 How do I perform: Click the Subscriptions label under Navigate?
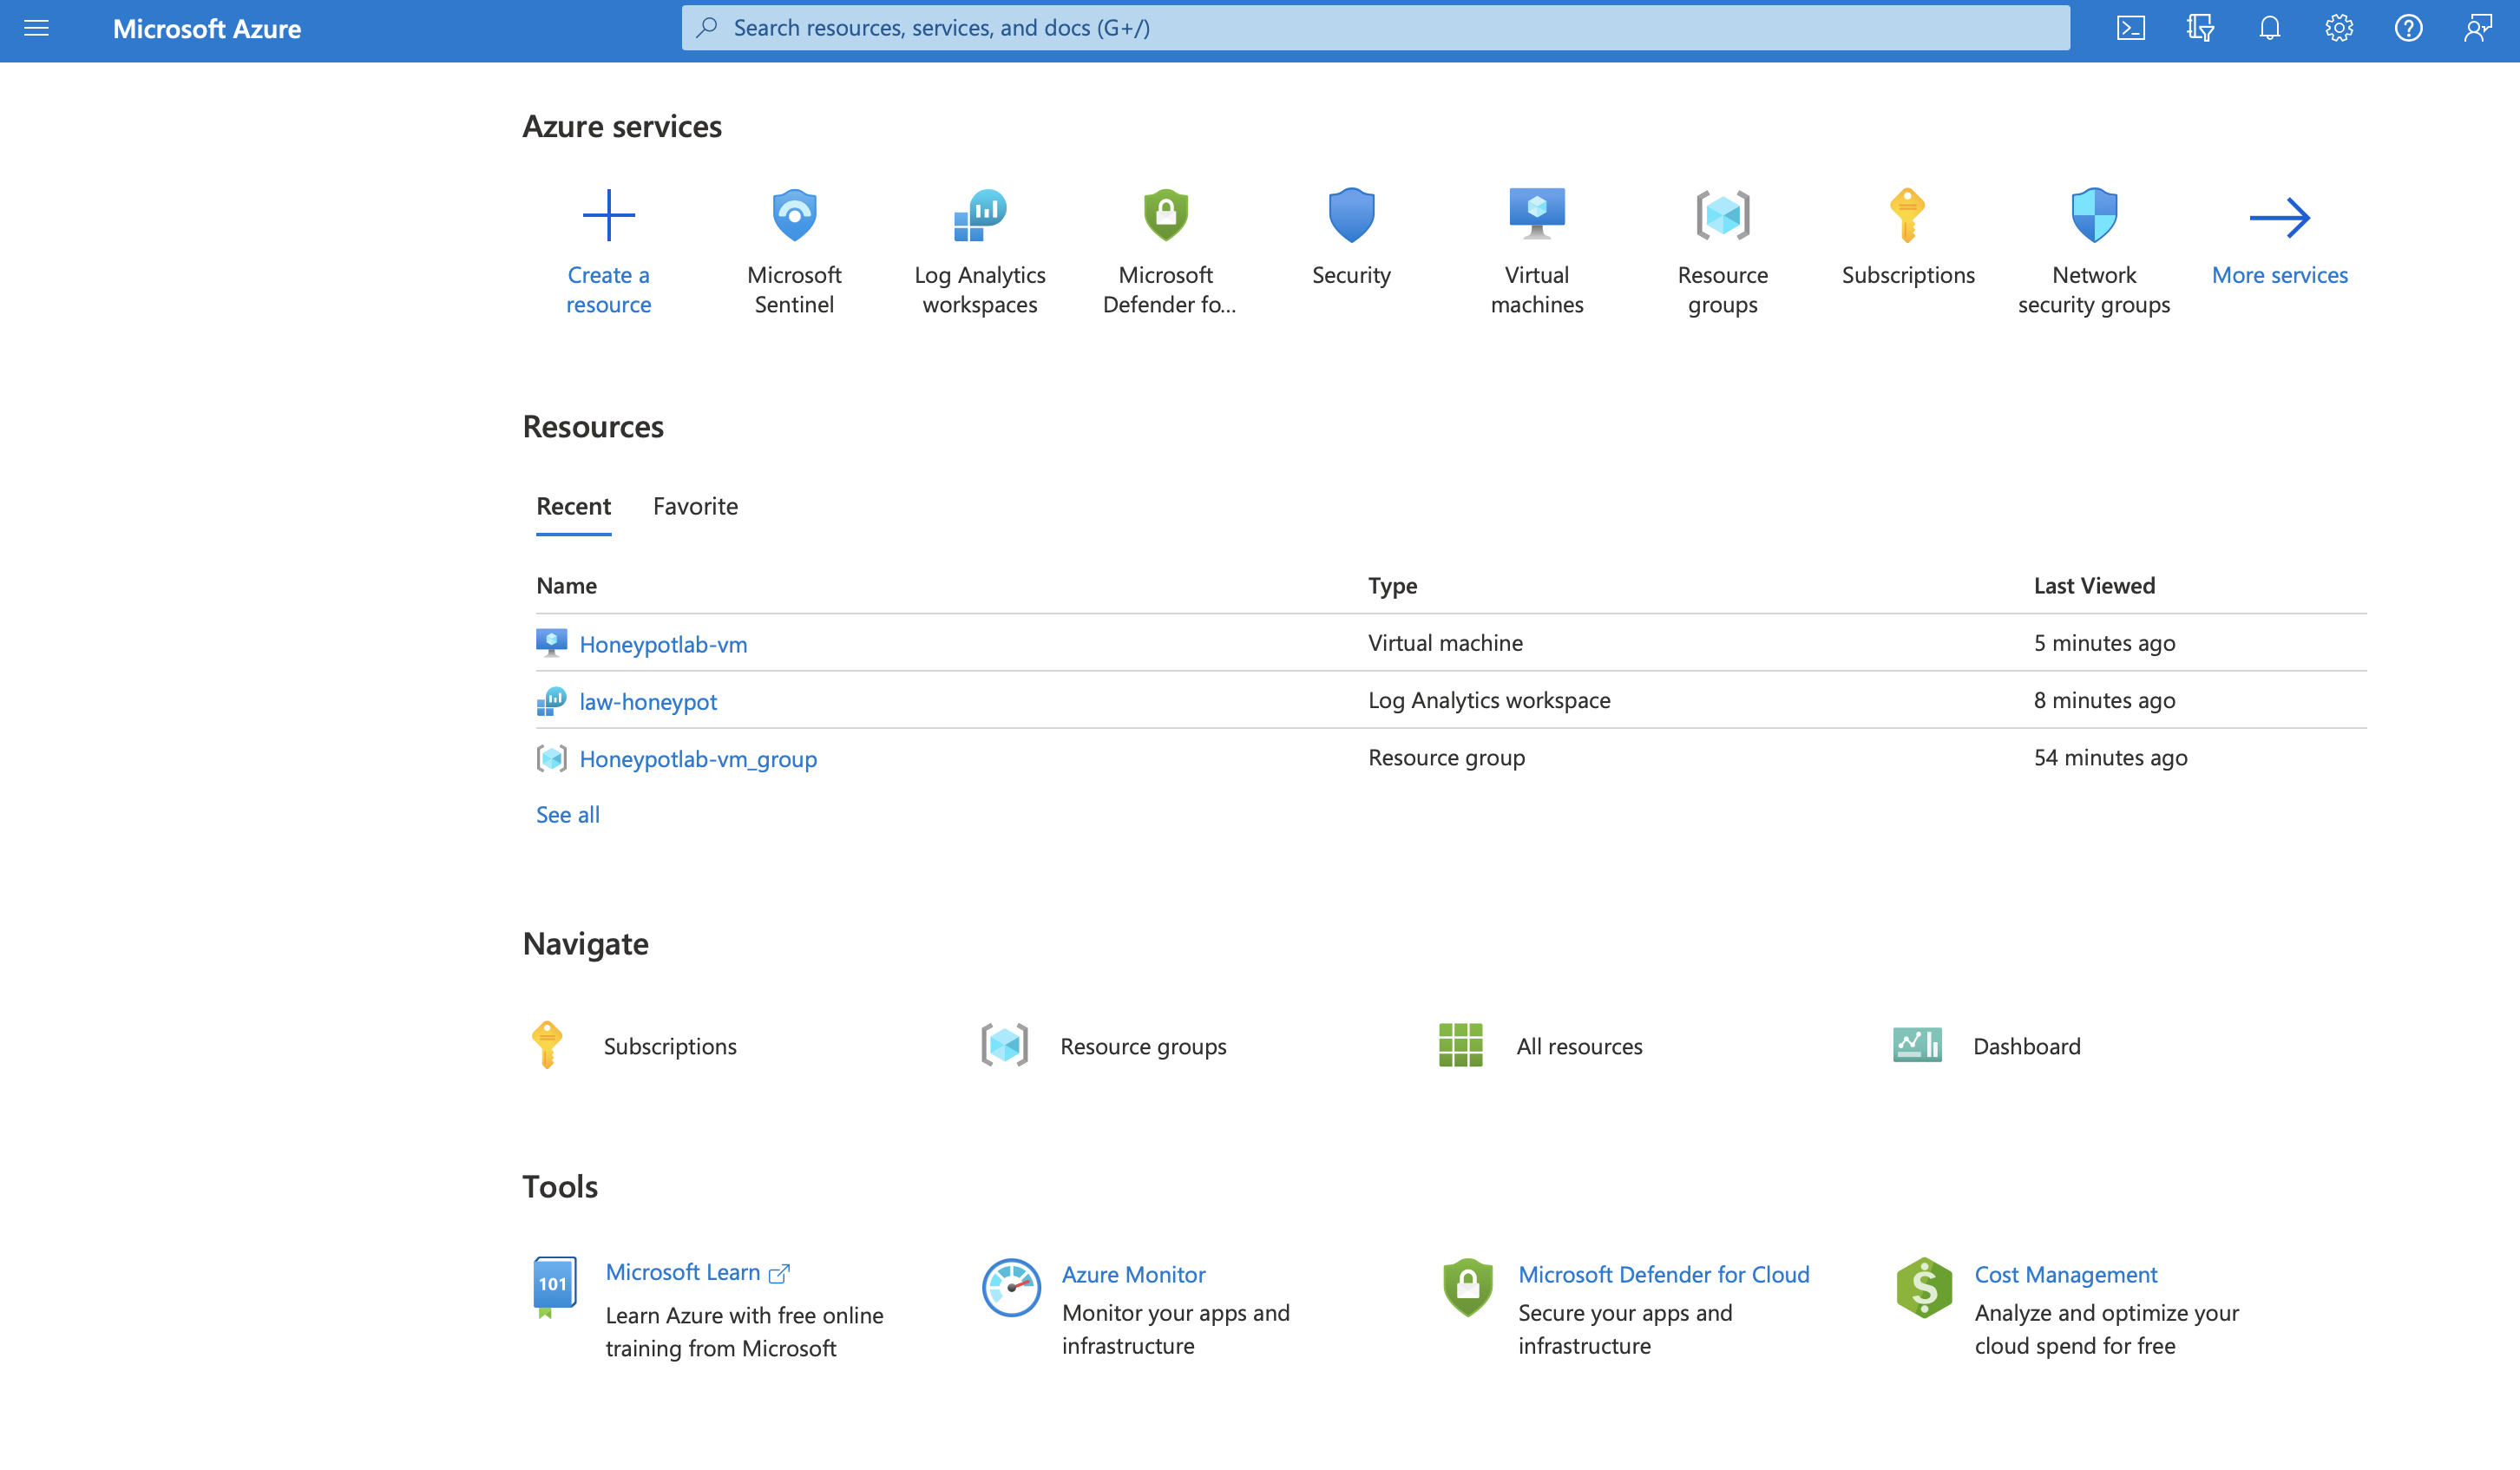coord(670,1046)
